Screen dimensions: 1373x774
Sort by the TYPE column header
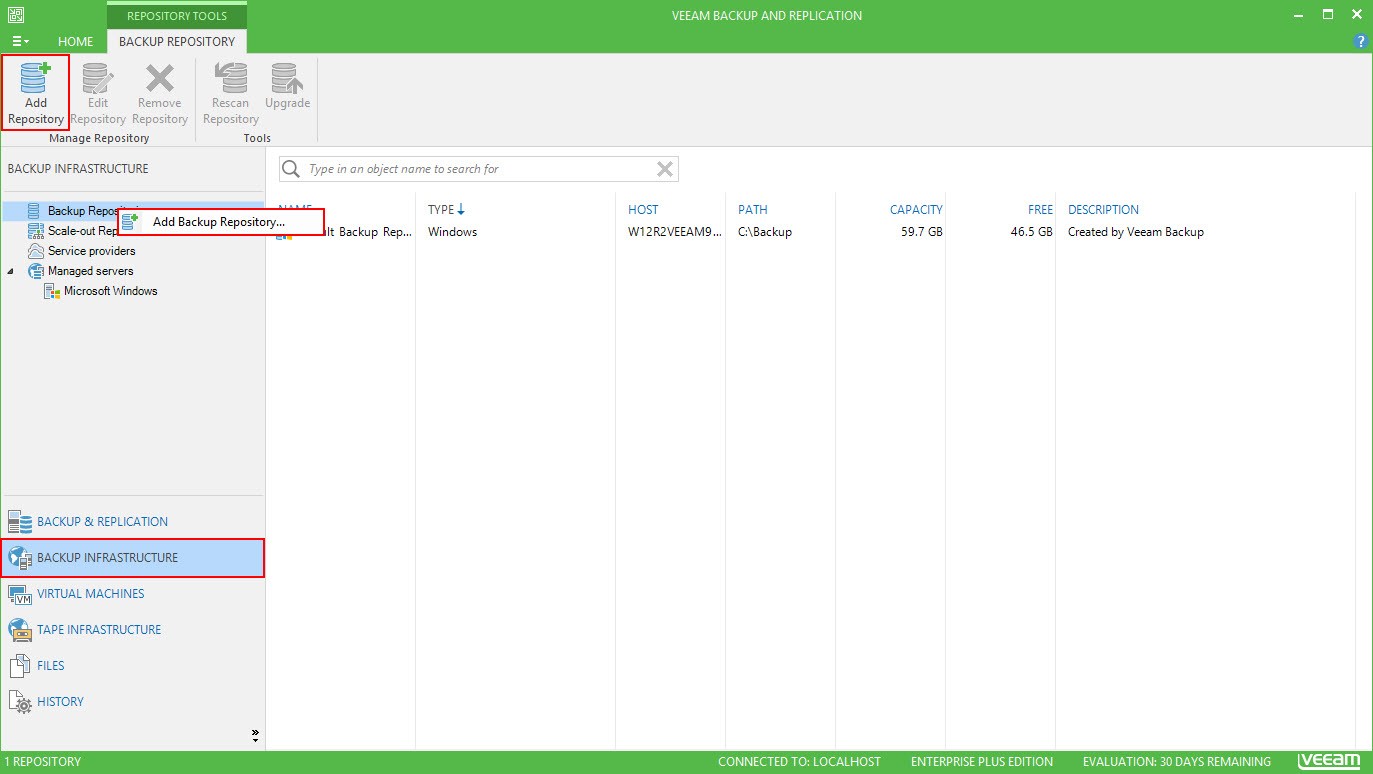[x=447, y=210]
